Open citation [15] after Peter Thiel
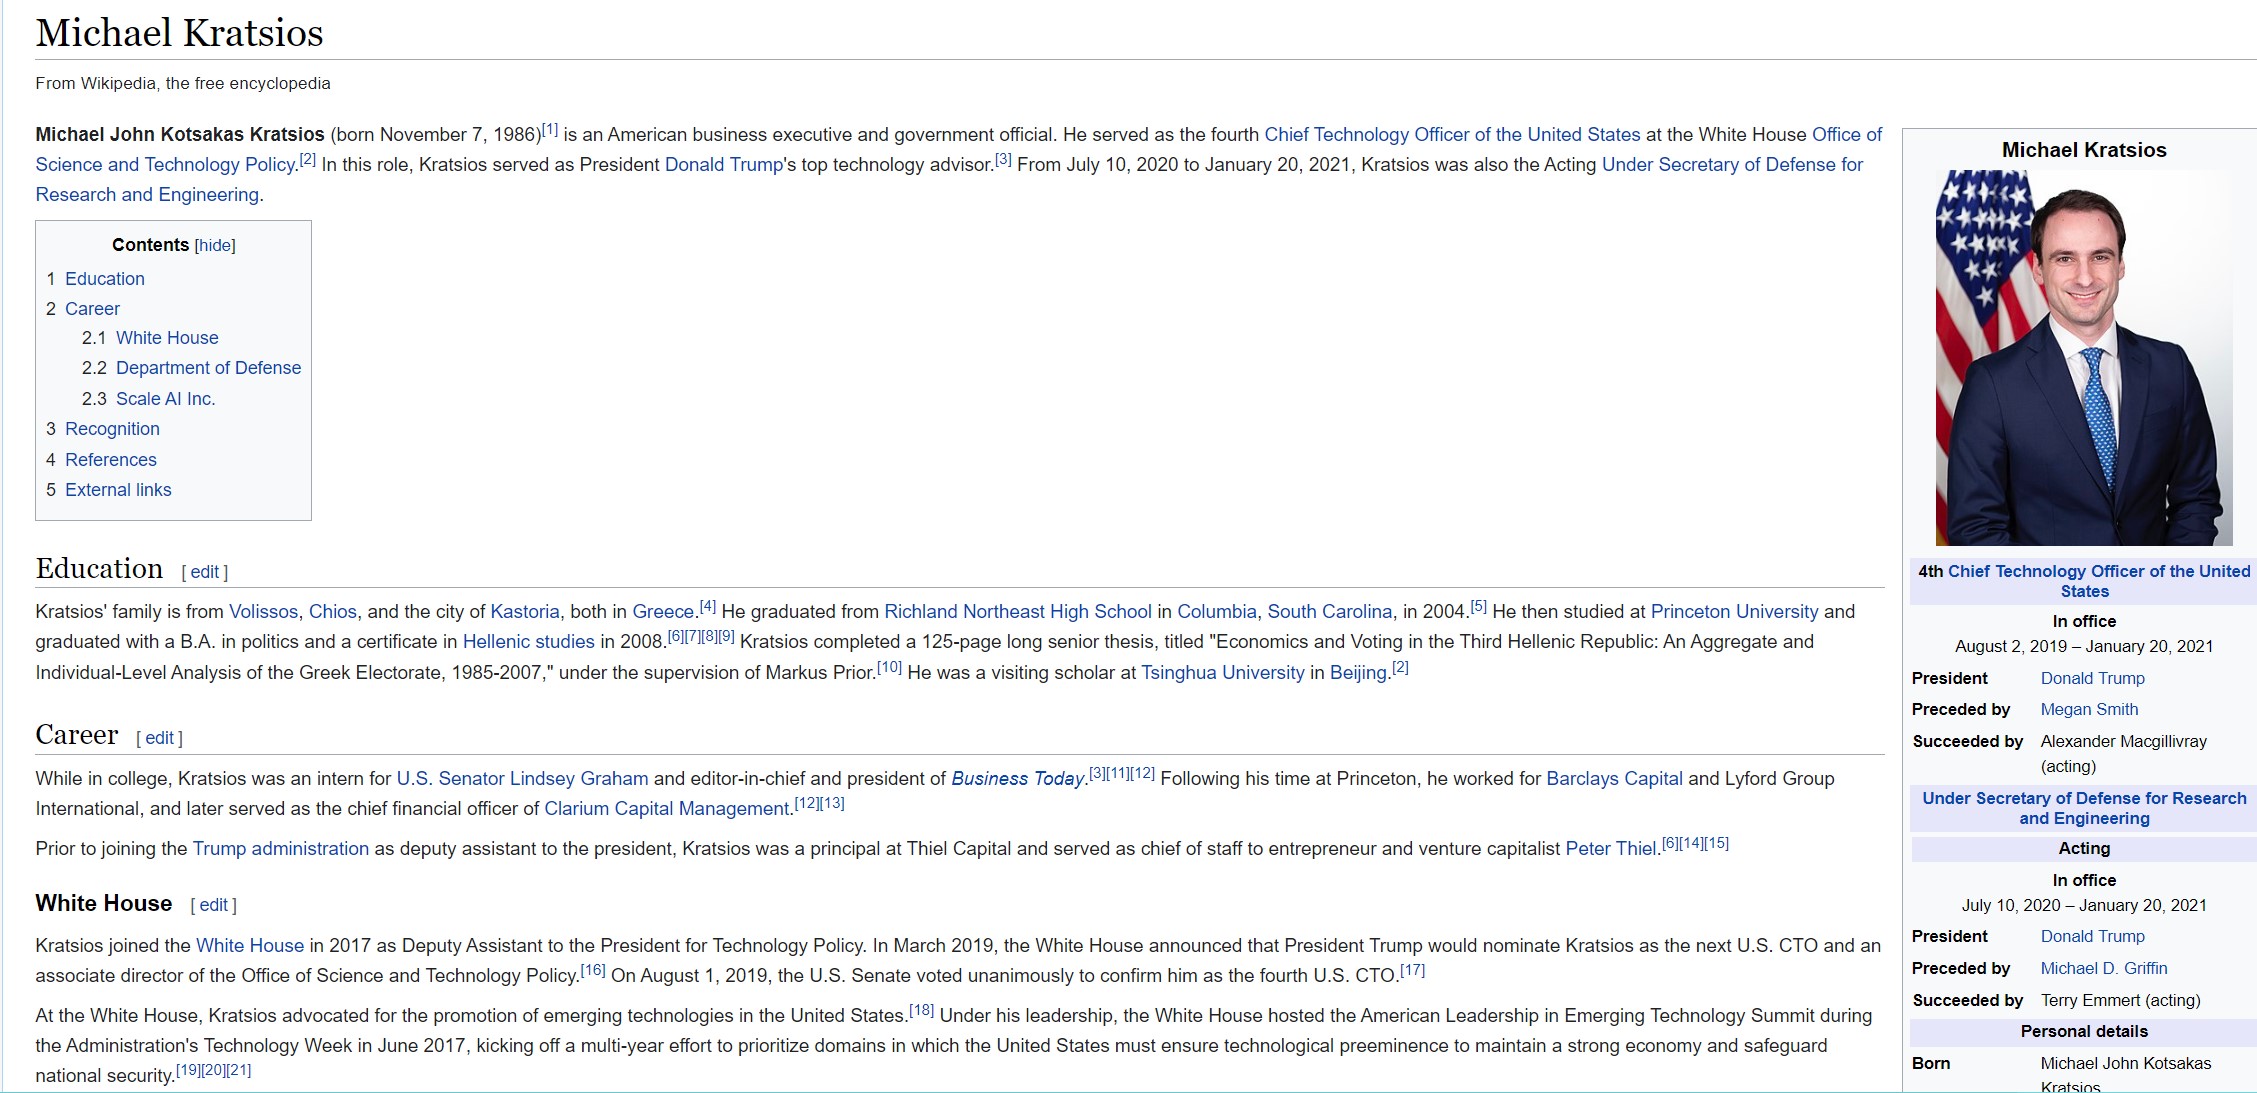The image size is (2257, 1093). coord(1716,844)
